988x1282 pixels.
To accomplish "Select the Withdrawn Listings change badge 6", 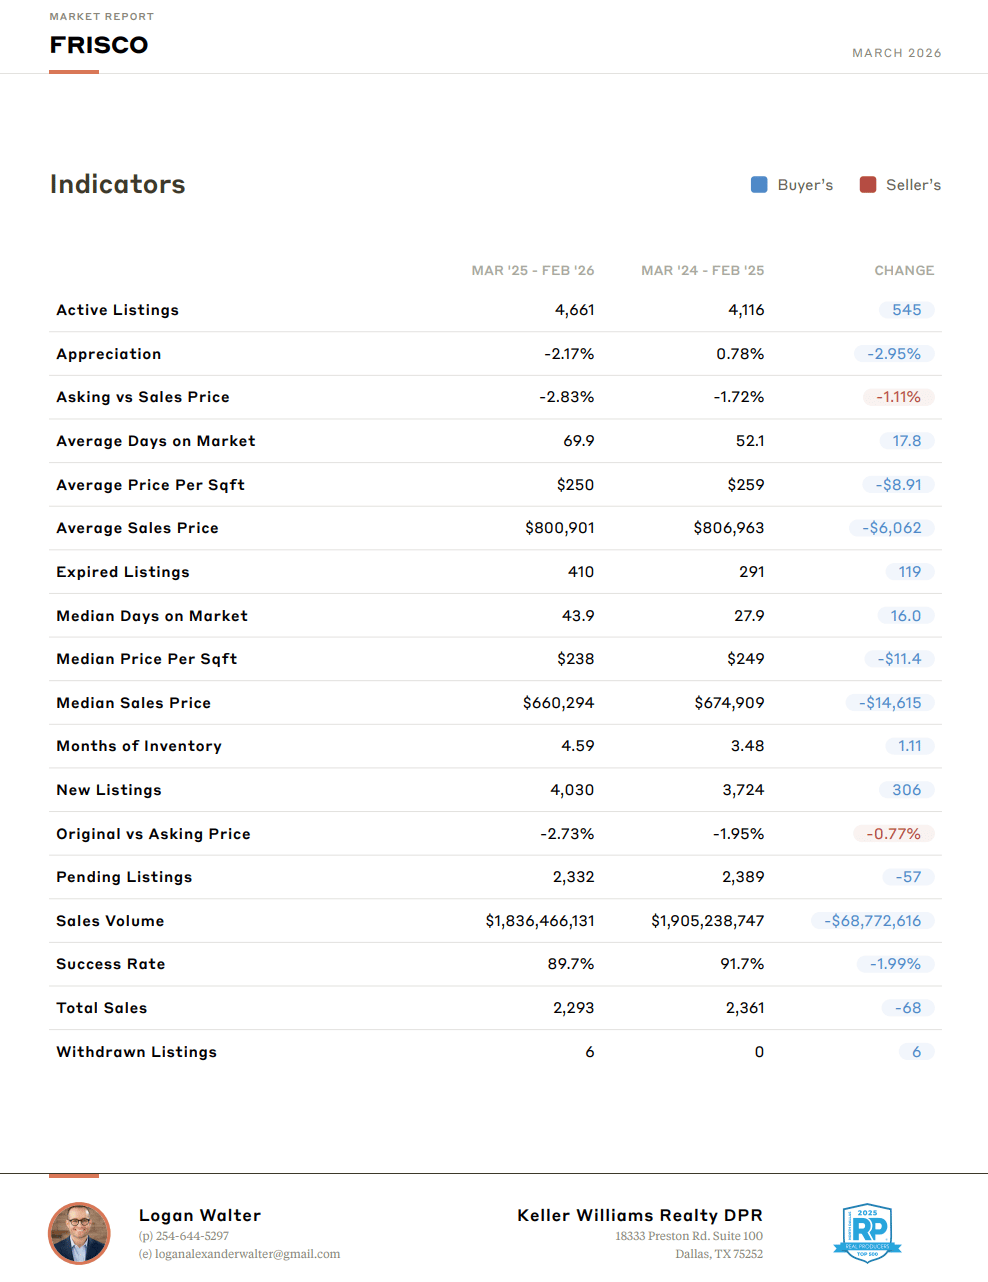I will pyautogui.click(x=916, y=1052).
